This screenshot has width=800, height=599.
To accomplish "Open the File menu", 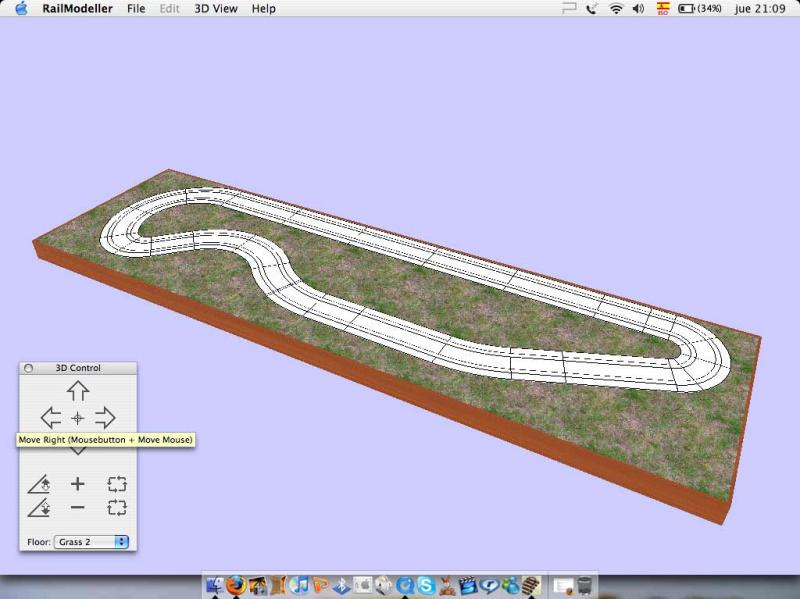I will (136, 8).
